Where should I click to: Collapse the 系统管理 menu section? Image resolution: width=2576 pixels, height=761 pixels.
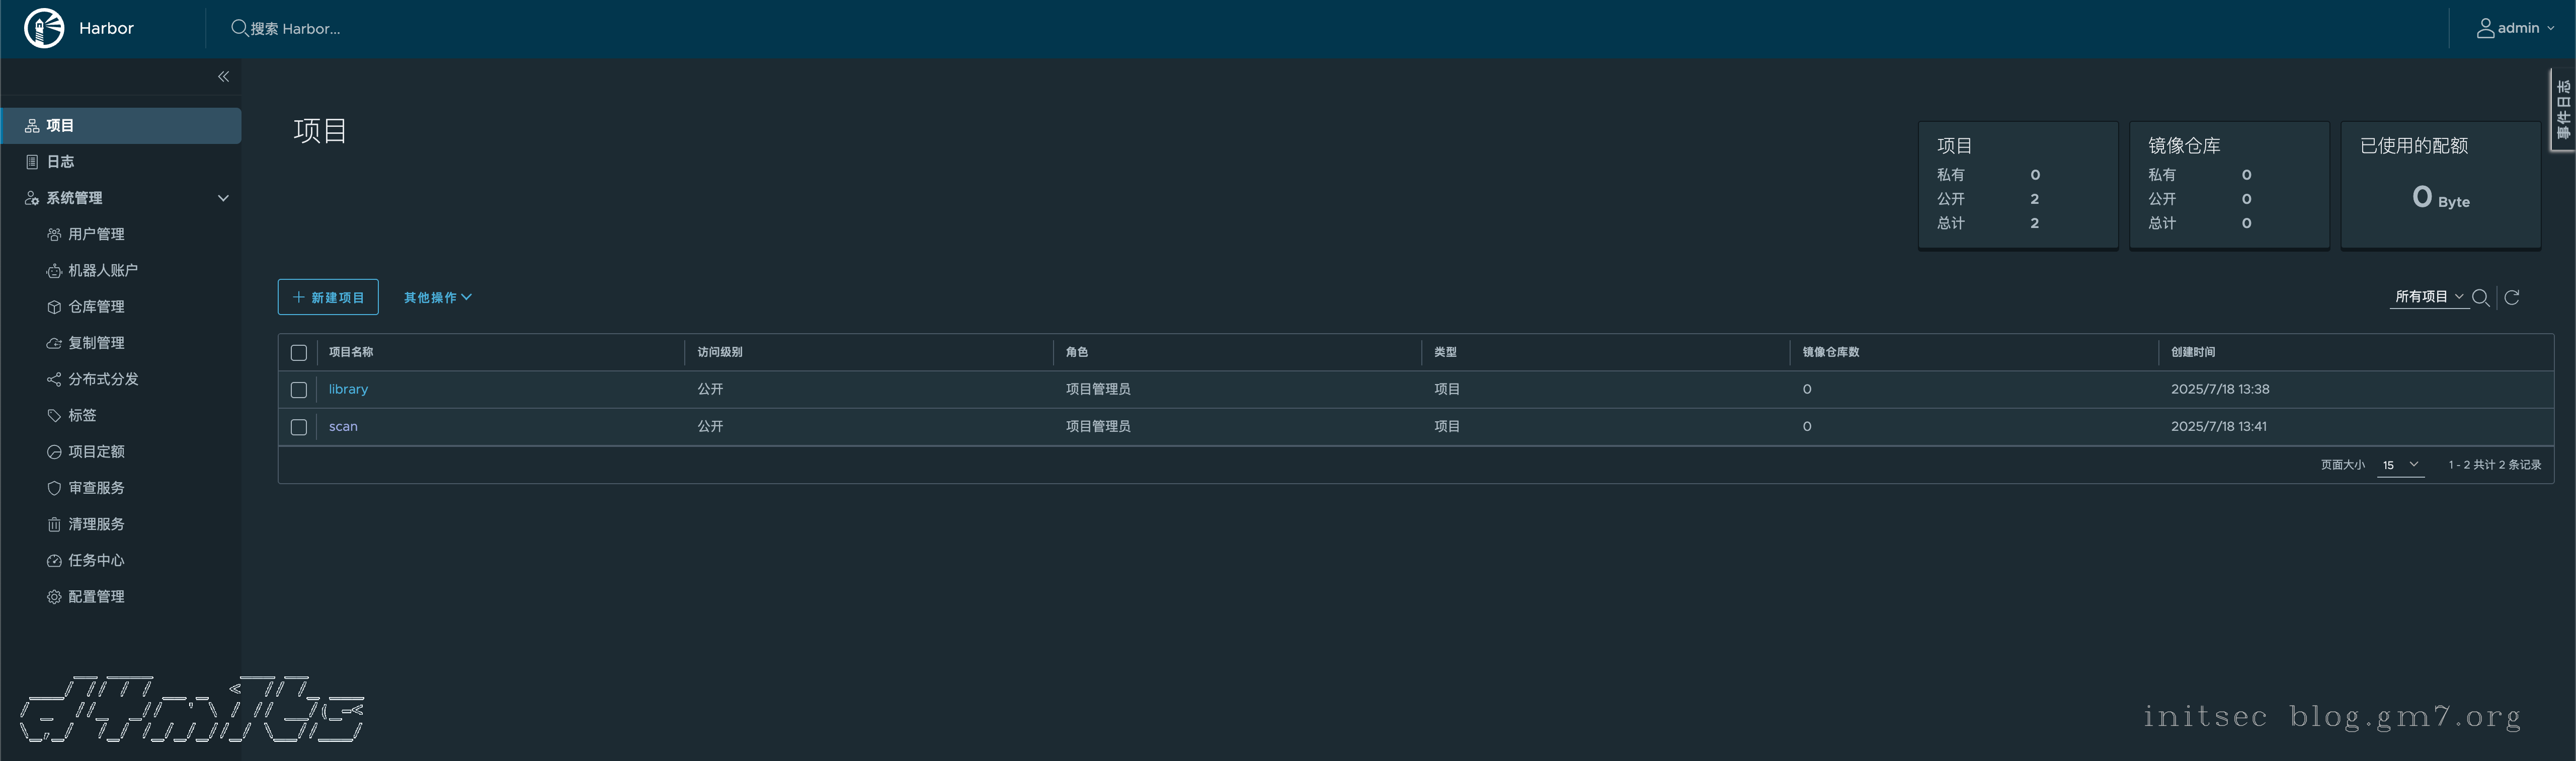[x=223, y=198]
